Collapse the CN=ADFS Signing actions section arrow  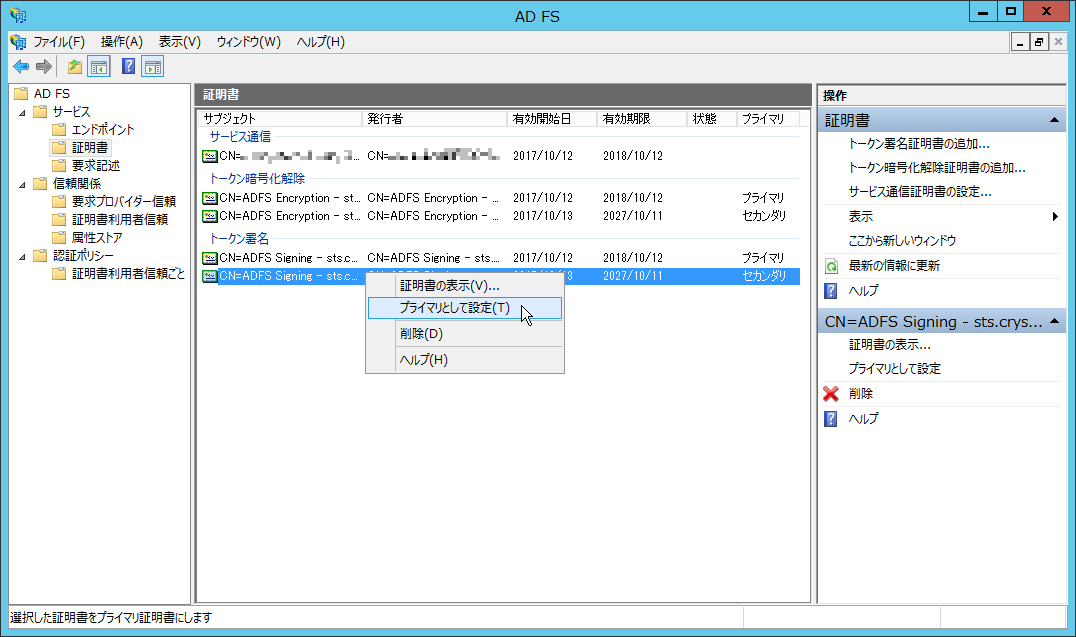pyautogui.click(x=1054, y=321)
